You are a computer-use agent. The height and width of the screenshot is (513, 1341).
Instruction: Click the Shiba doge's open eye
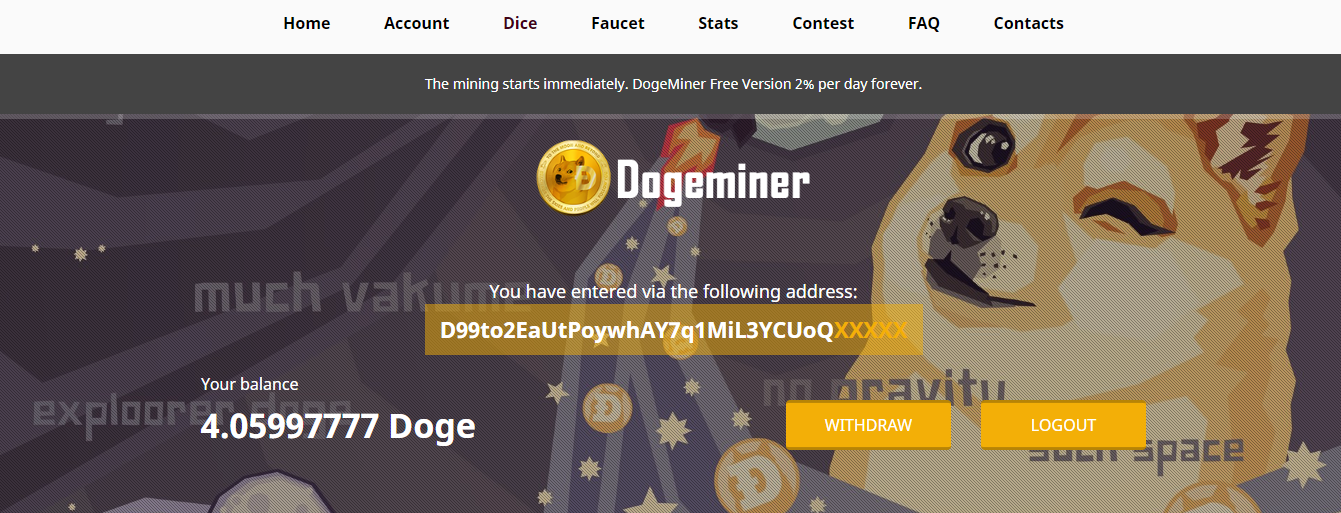tap(983, 147)
